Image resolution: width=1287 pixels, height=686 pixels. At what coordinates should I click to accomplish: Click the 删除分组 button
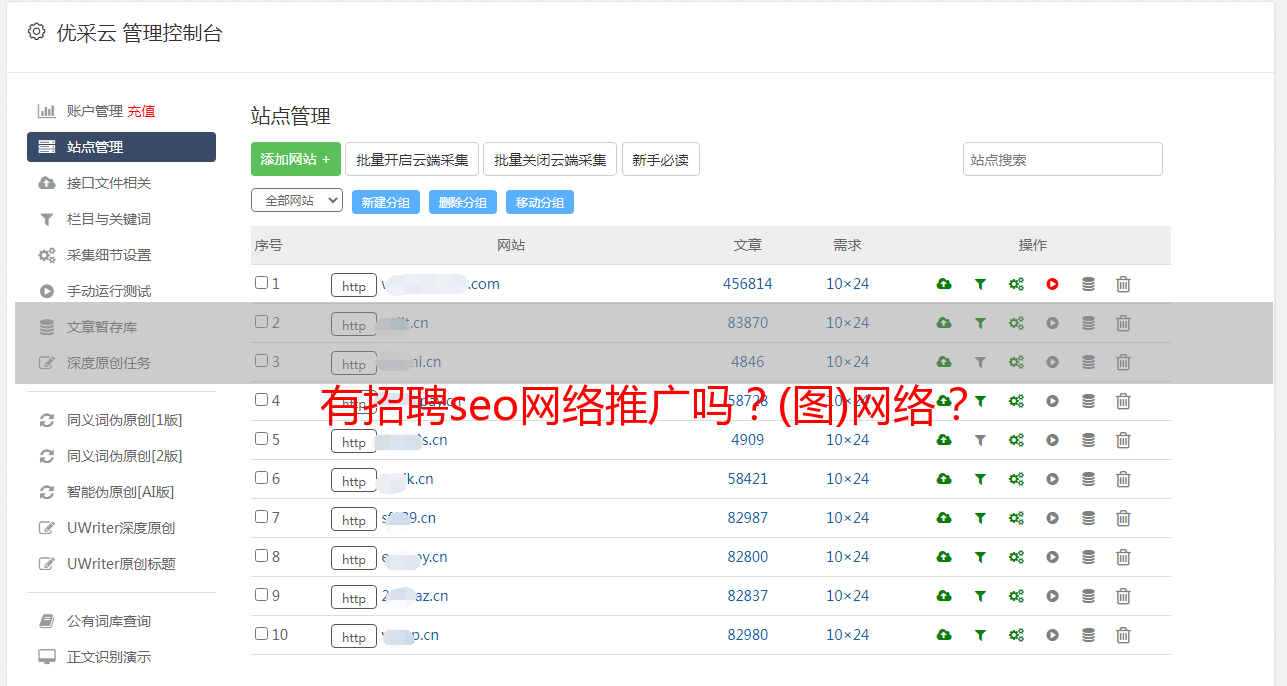tap(463, 202)
